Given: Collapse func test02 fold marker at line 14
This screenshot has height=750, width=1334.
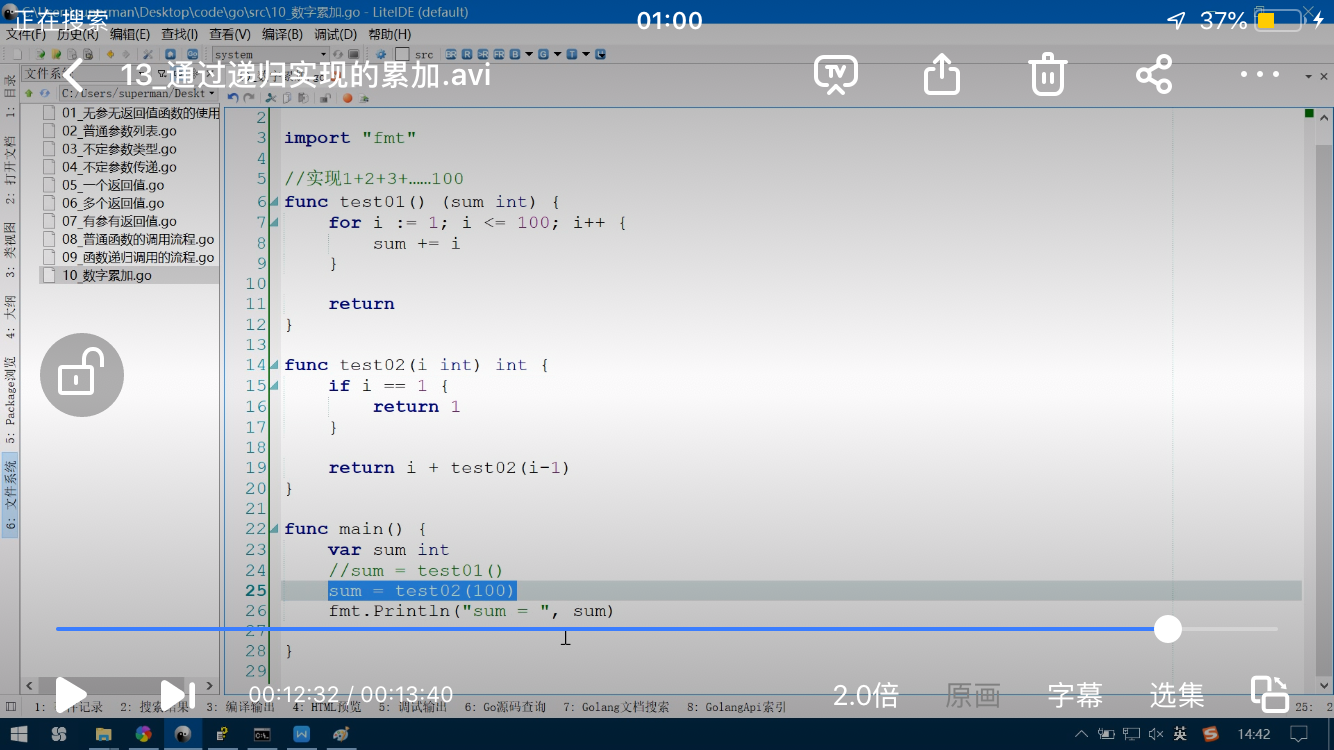Looking at the screenshot, I should [x=275, y=365].
